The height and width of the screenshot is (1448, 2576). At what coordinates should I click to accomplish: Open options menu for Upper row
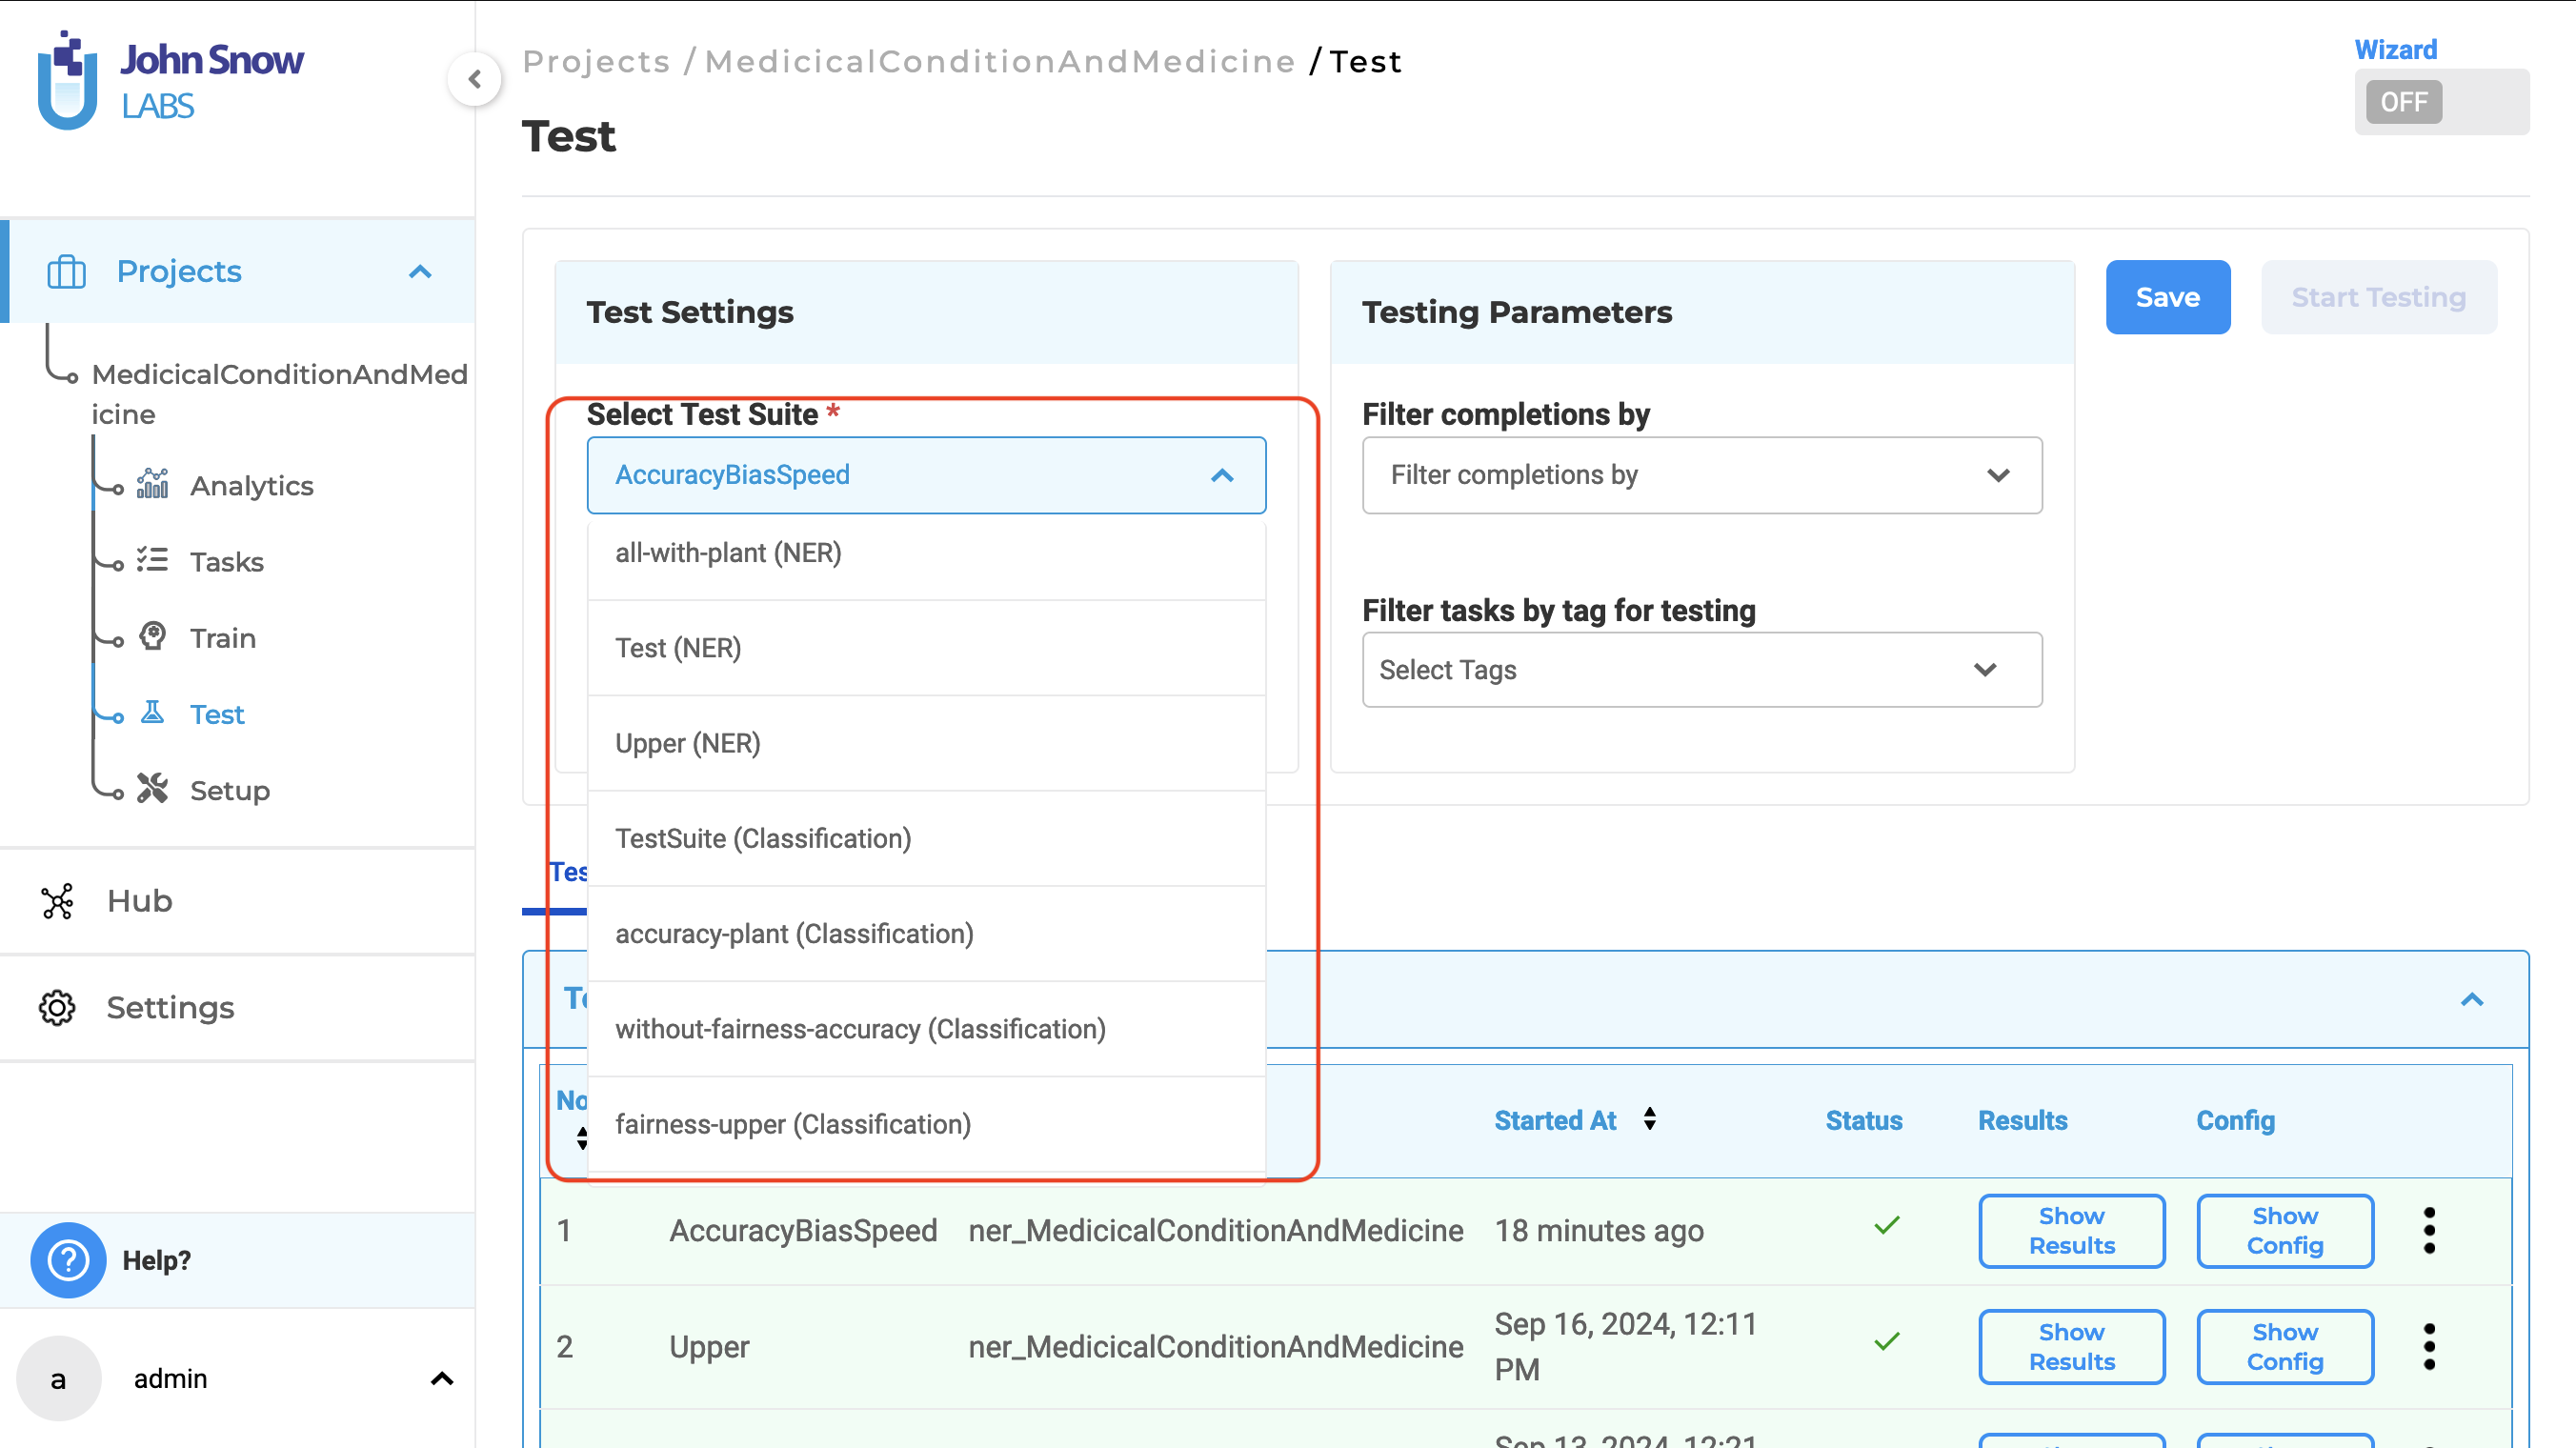coord(2430,1347)
